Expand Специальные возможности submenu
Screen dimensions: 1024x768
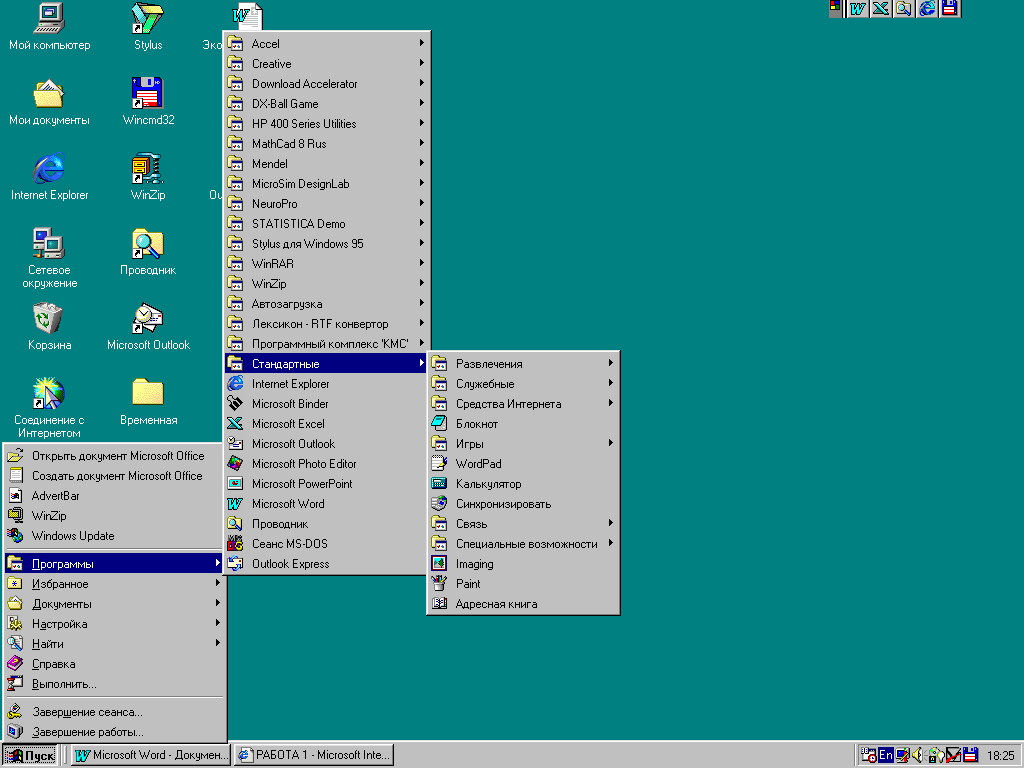pyautogui.click(x=523, y=544)
